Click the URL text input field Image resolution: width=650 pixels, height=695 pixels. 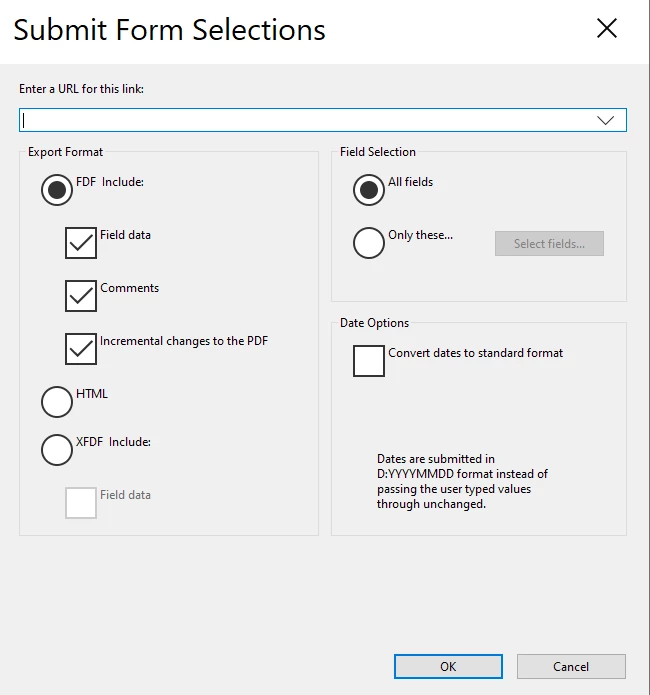point(300,120)
